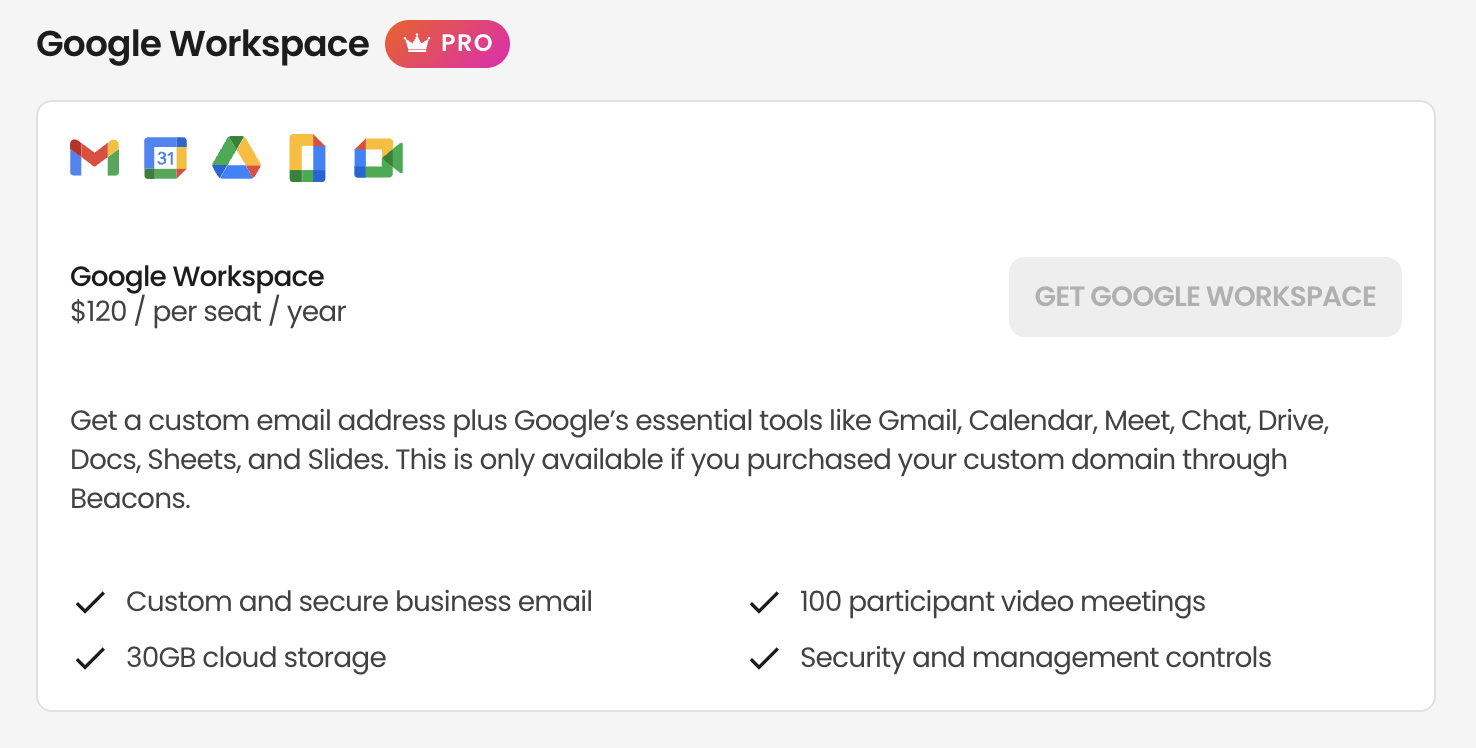Click the description paragraph mentioning Beacons
Image resolution: width=1476 pixels, height=748 pixels.
point(699,460)
